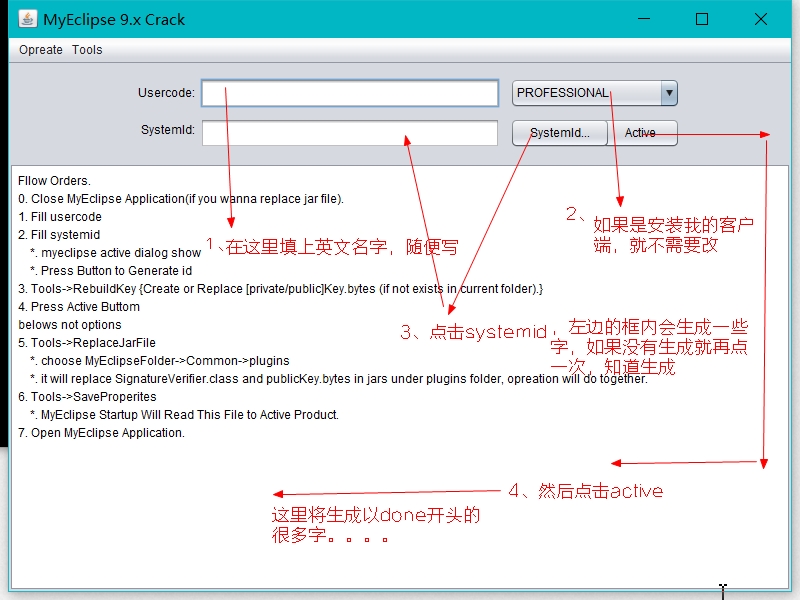Screen dimensions: 800x600
Task: Focus the SystemId input field
Action: [350, 133]
